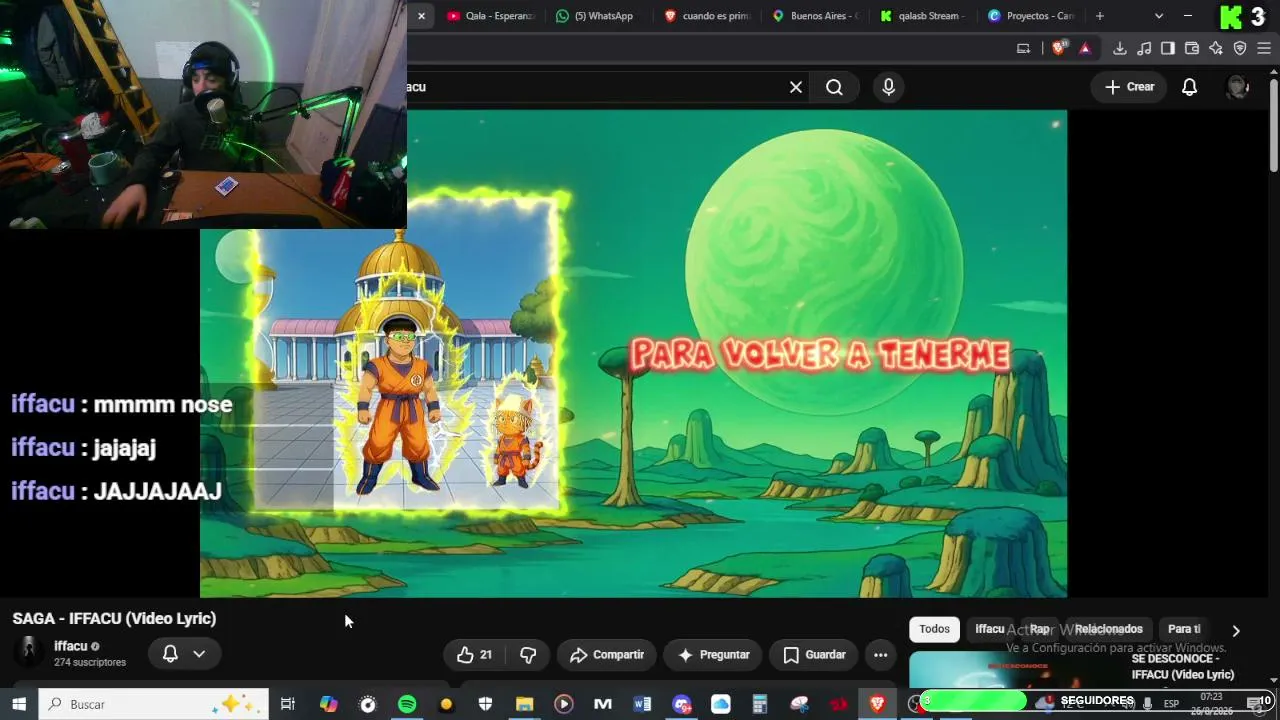Open the browser downloads icon
Image resolution: width=1280 pixels, height=720 pixels.
click(x=1120, y=48)
